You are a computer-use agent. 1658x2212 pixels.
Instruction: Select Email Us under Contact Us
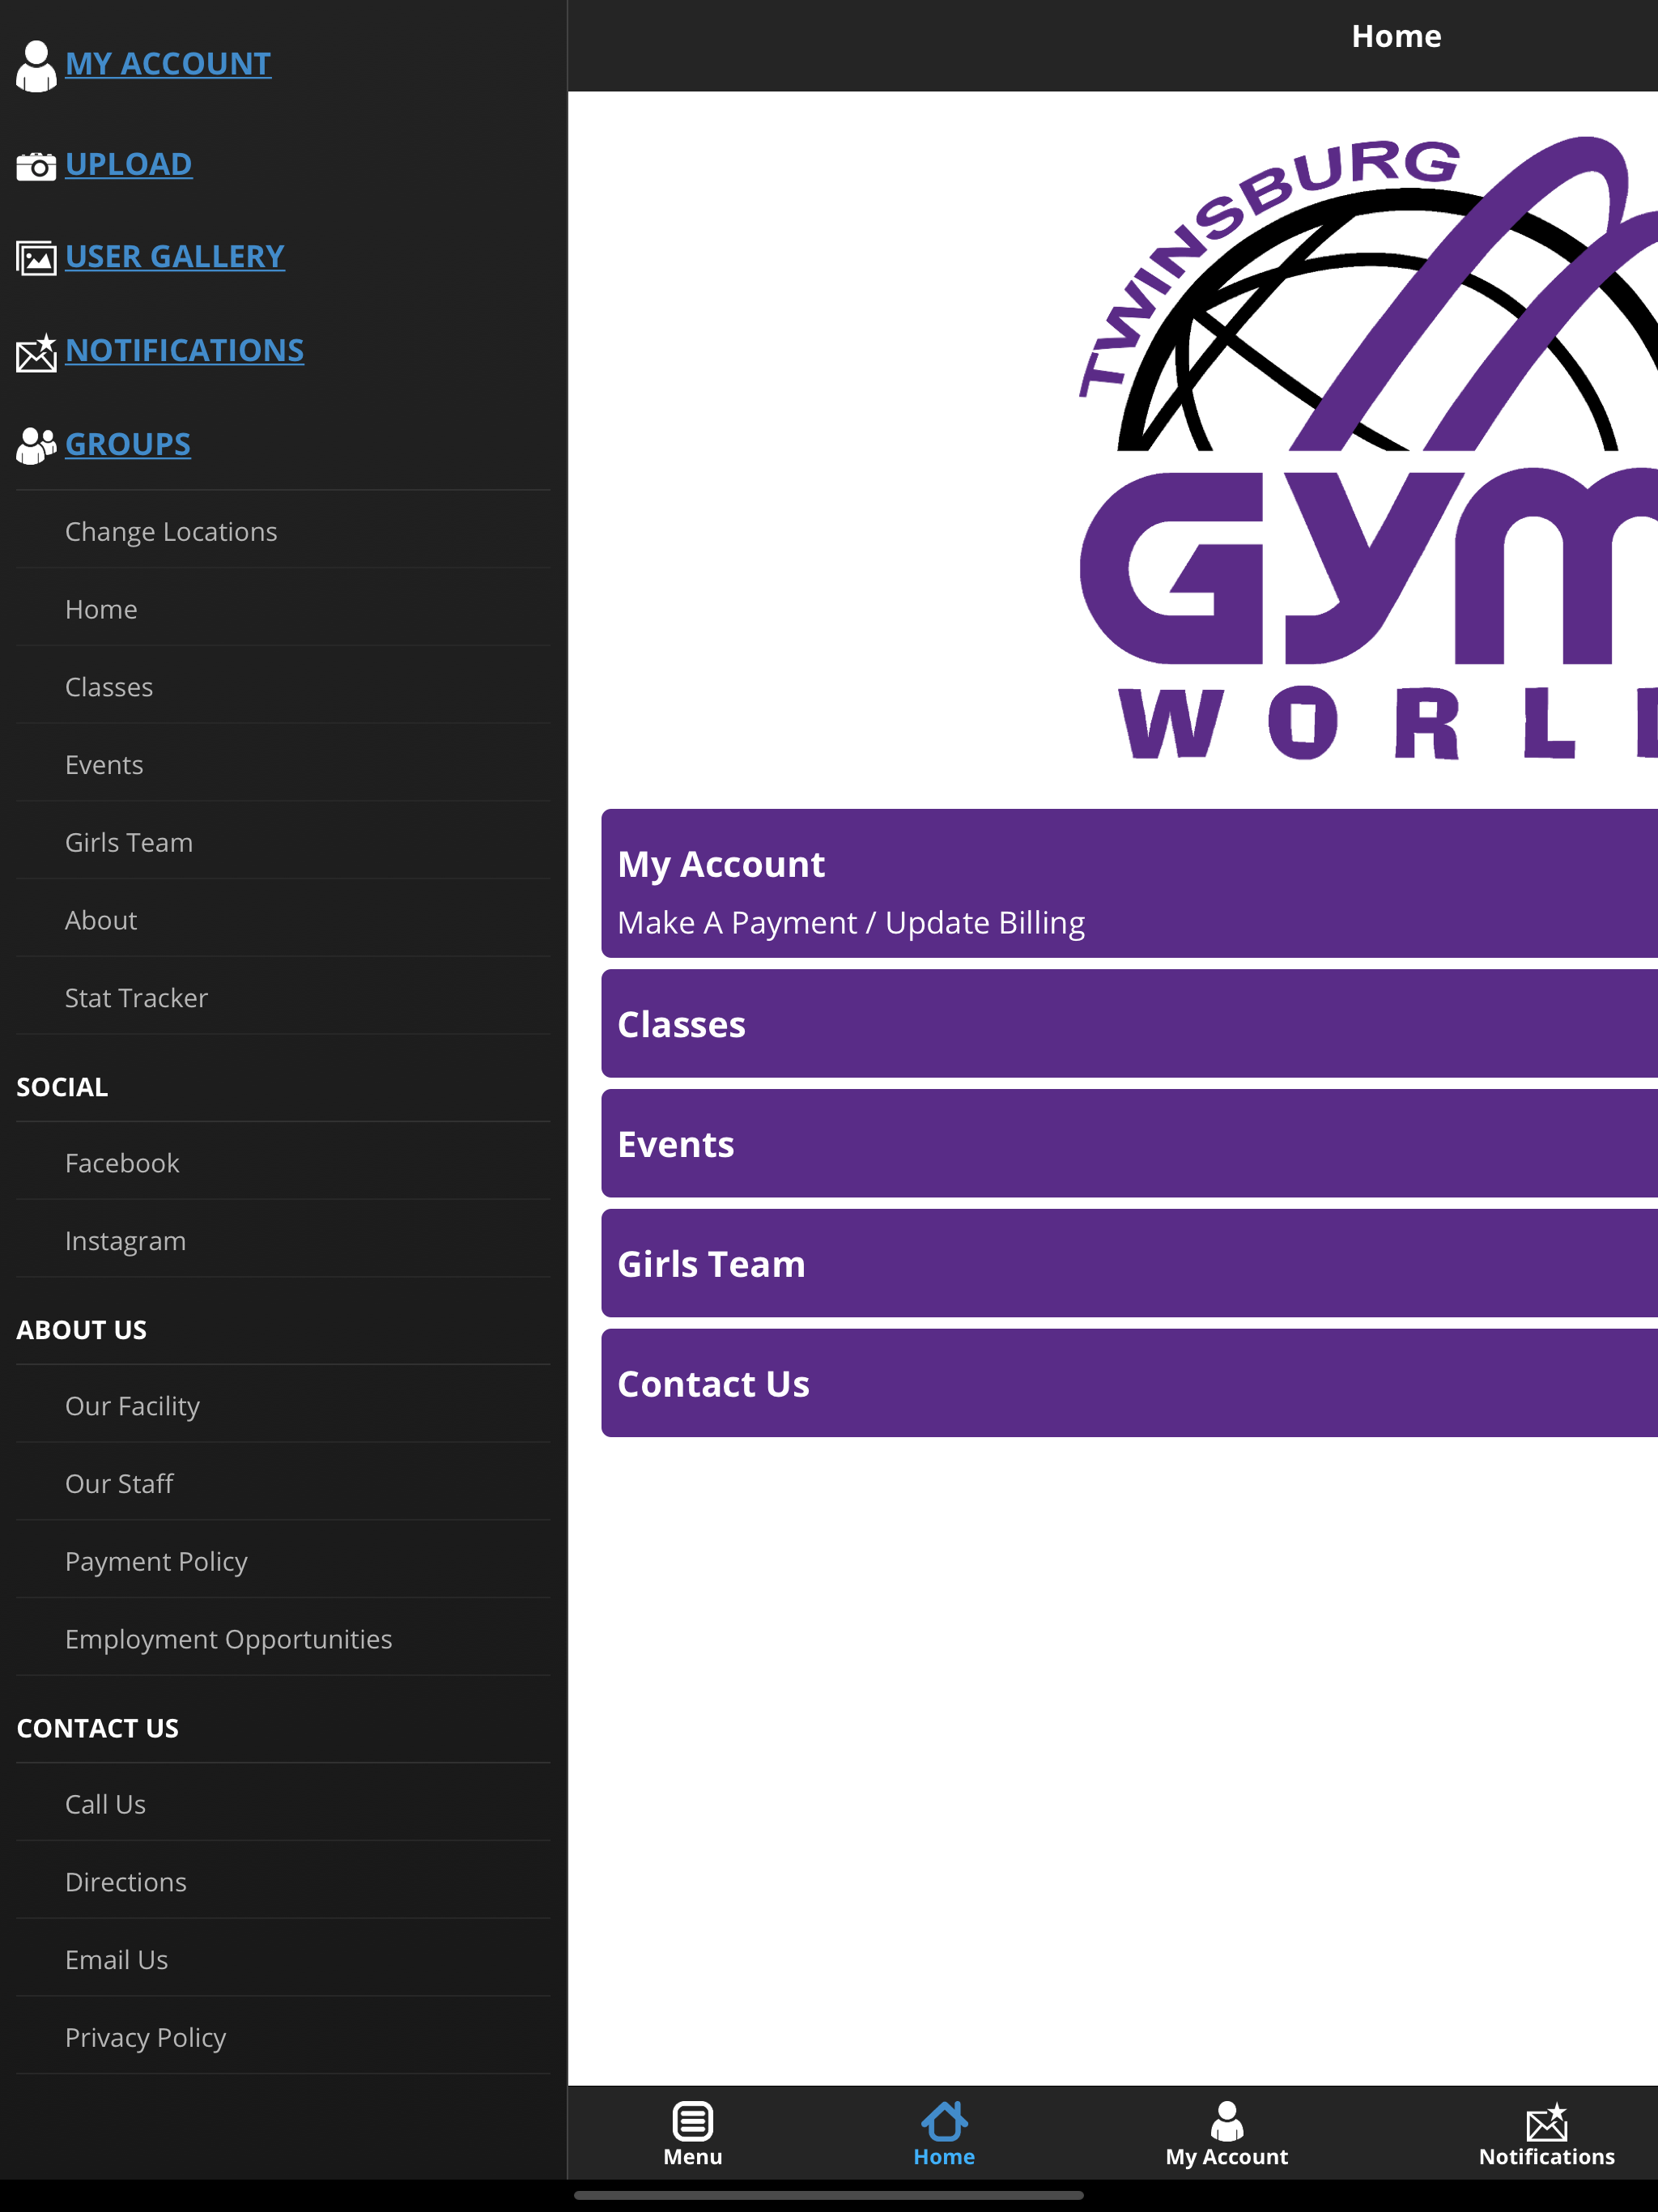point(283,1960)
